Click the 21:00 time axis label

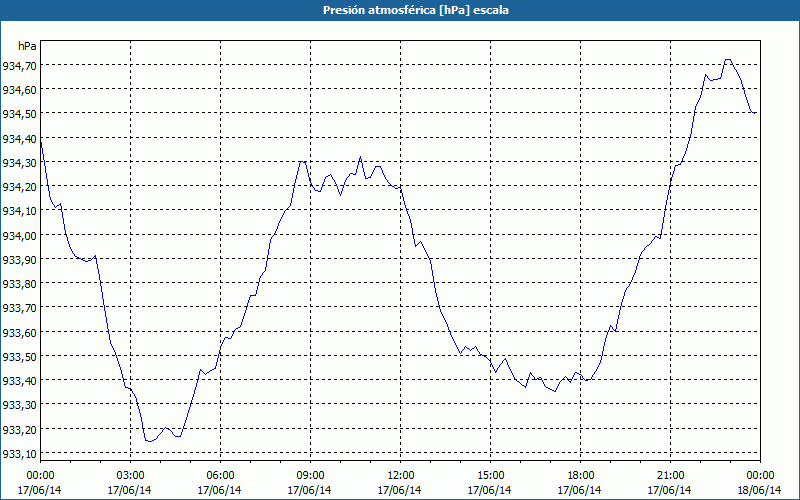[670, 476]
